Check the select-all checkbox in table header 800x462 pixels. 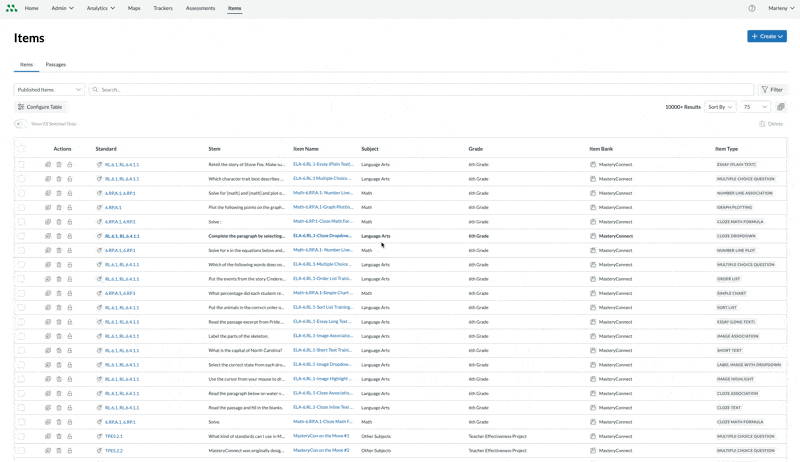pyautogui.click(x=21, y=148)
